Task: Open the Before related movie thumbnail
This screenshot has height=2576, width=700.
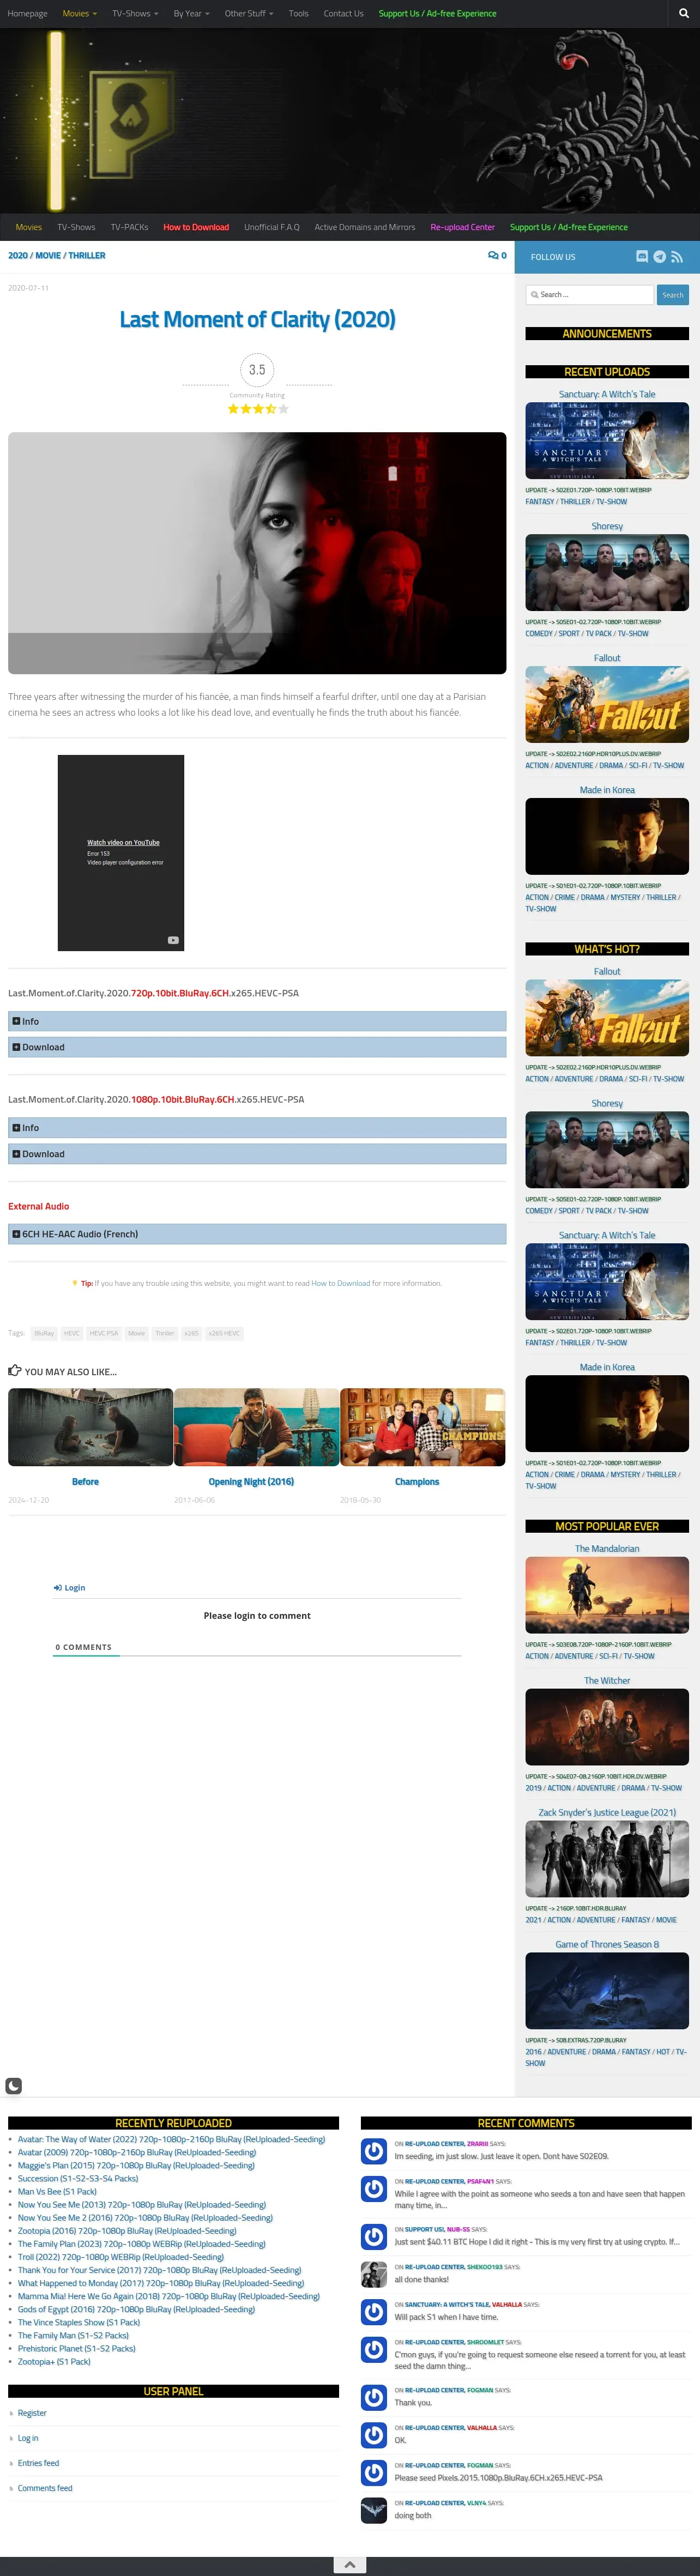Action: 90,1426
